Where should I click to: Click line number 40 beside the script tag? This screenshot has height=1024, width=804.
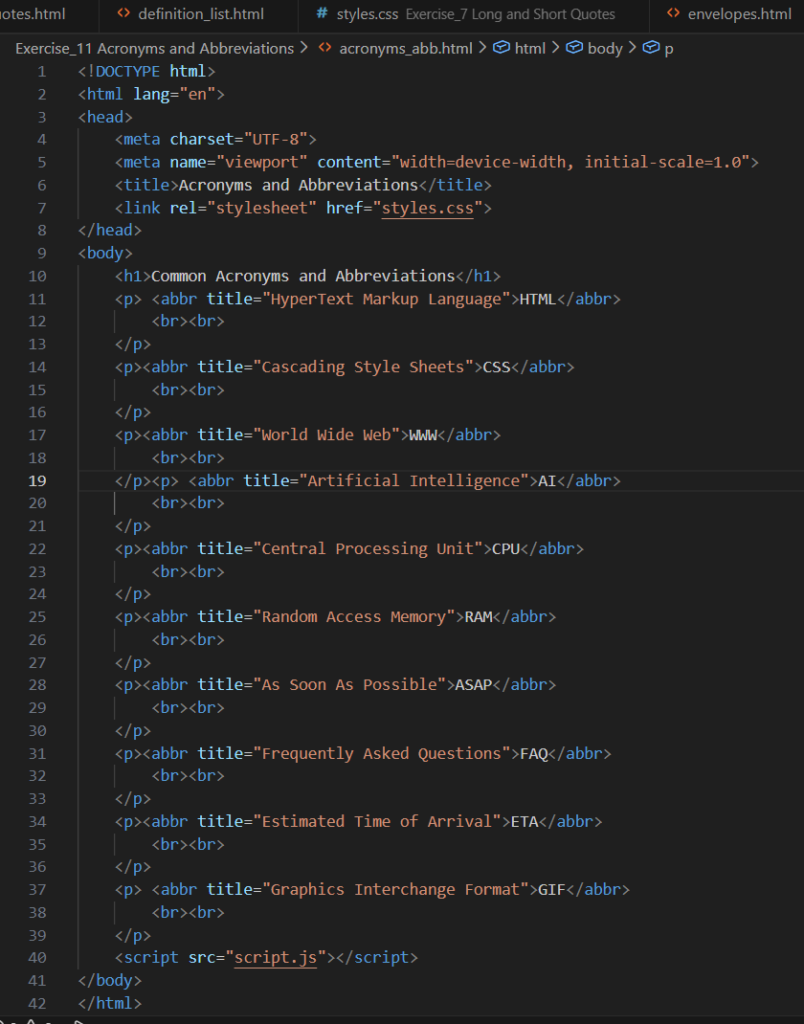point(37,958)
